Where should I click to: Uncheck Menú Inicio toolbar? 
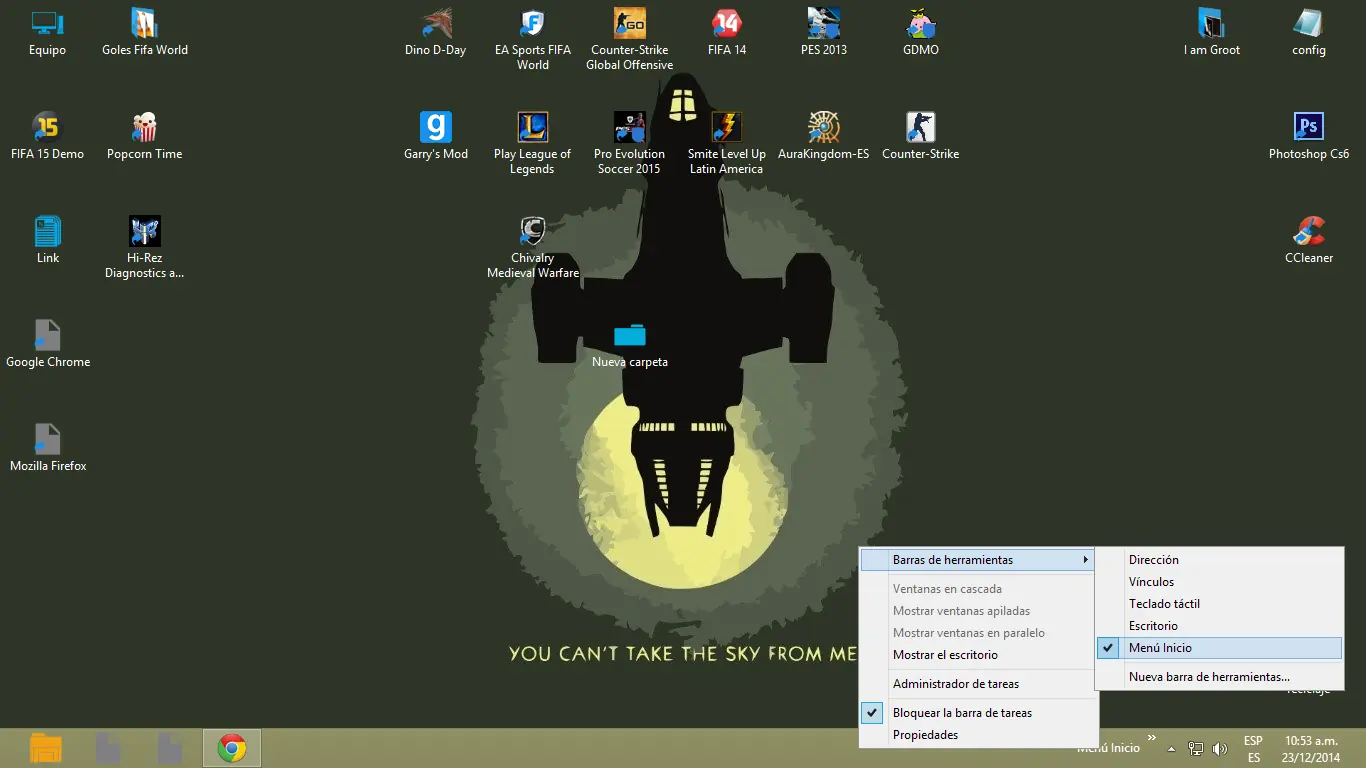point(1219,648)
